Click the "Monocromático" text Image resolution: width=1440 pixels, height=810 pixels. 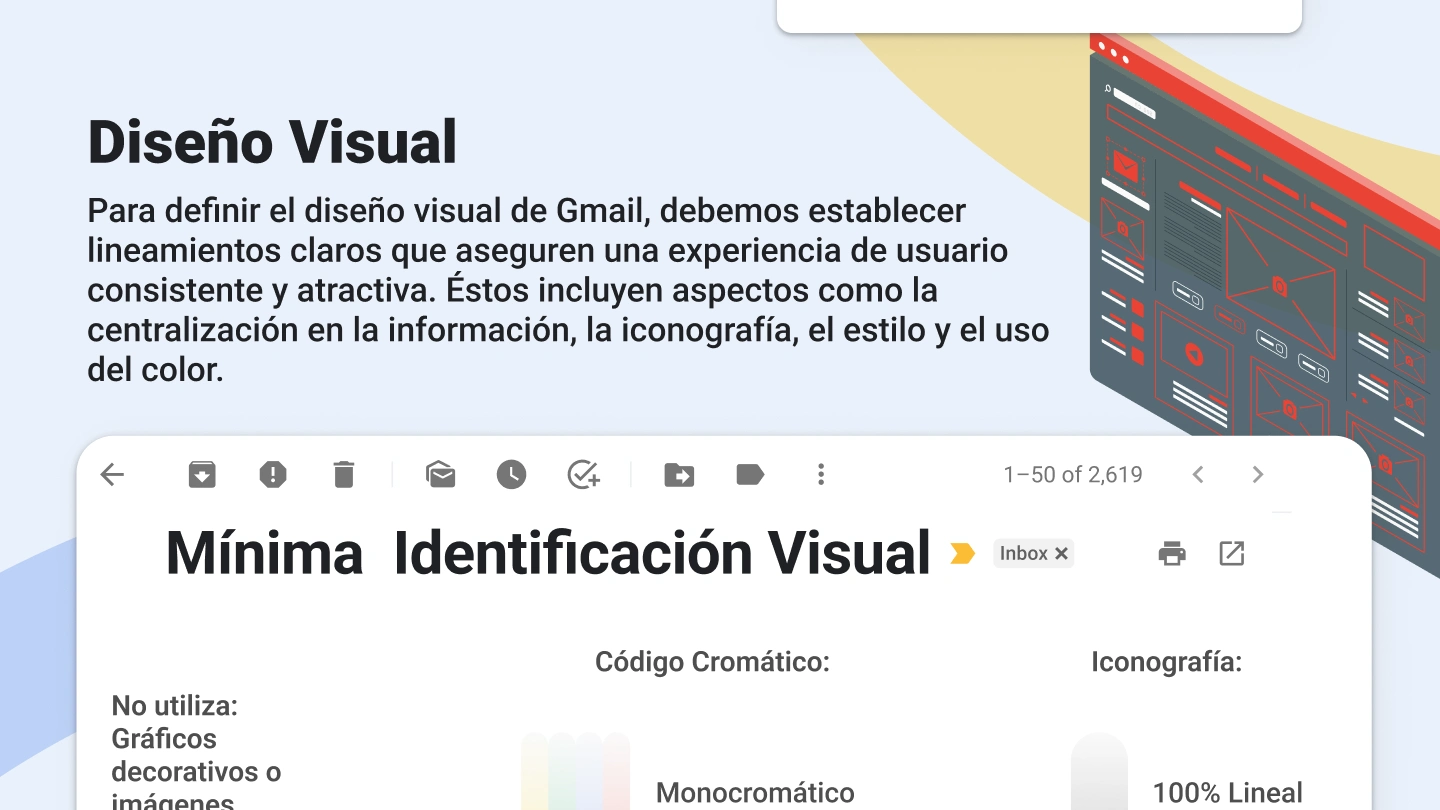click(755, 794)
